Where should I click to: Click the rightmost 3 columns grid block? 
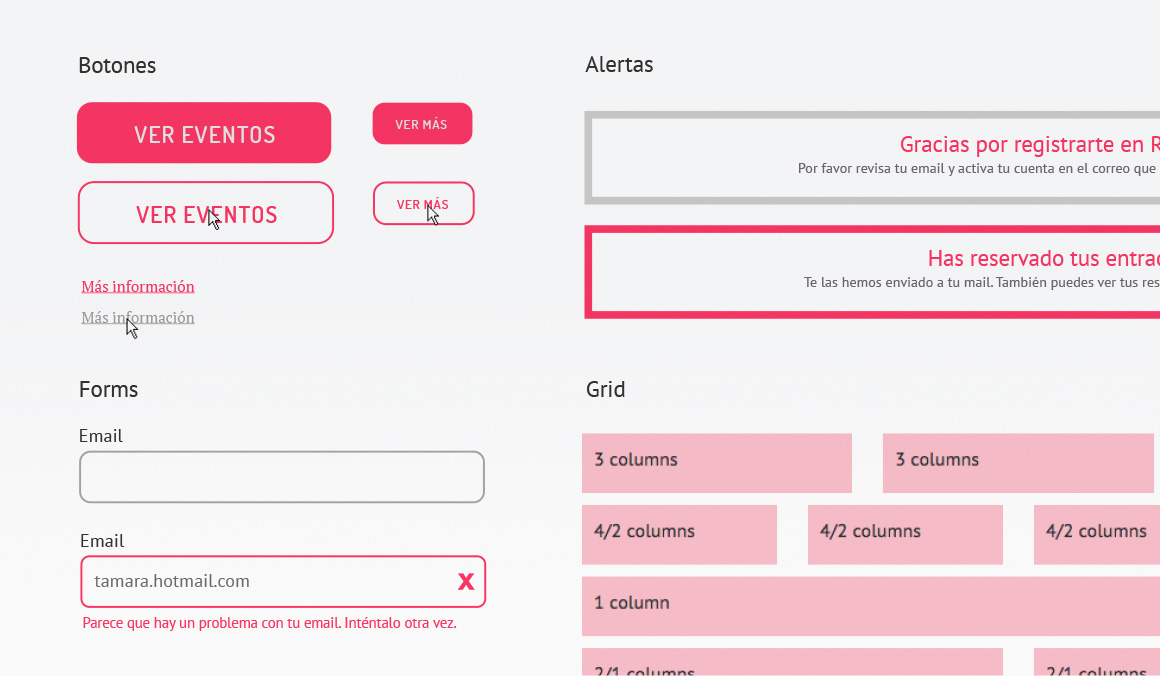coord(1017,462)
